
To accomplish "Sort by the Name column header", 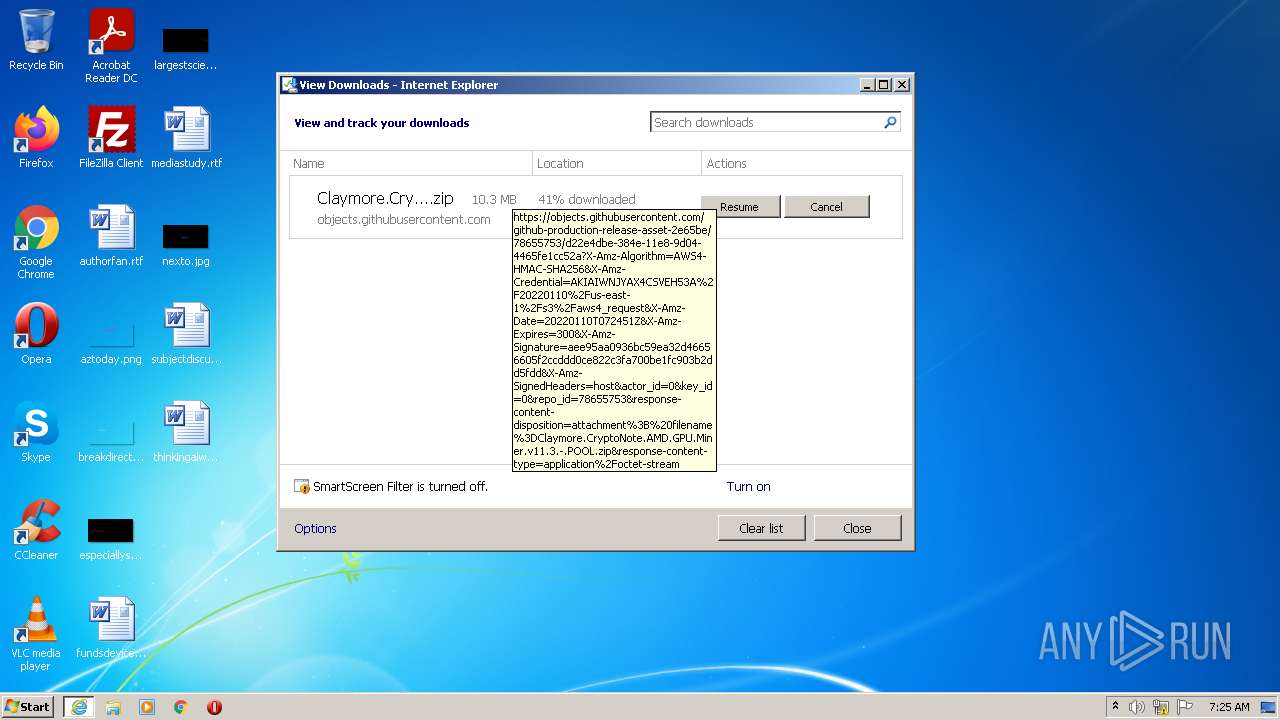I will (411, 163).
